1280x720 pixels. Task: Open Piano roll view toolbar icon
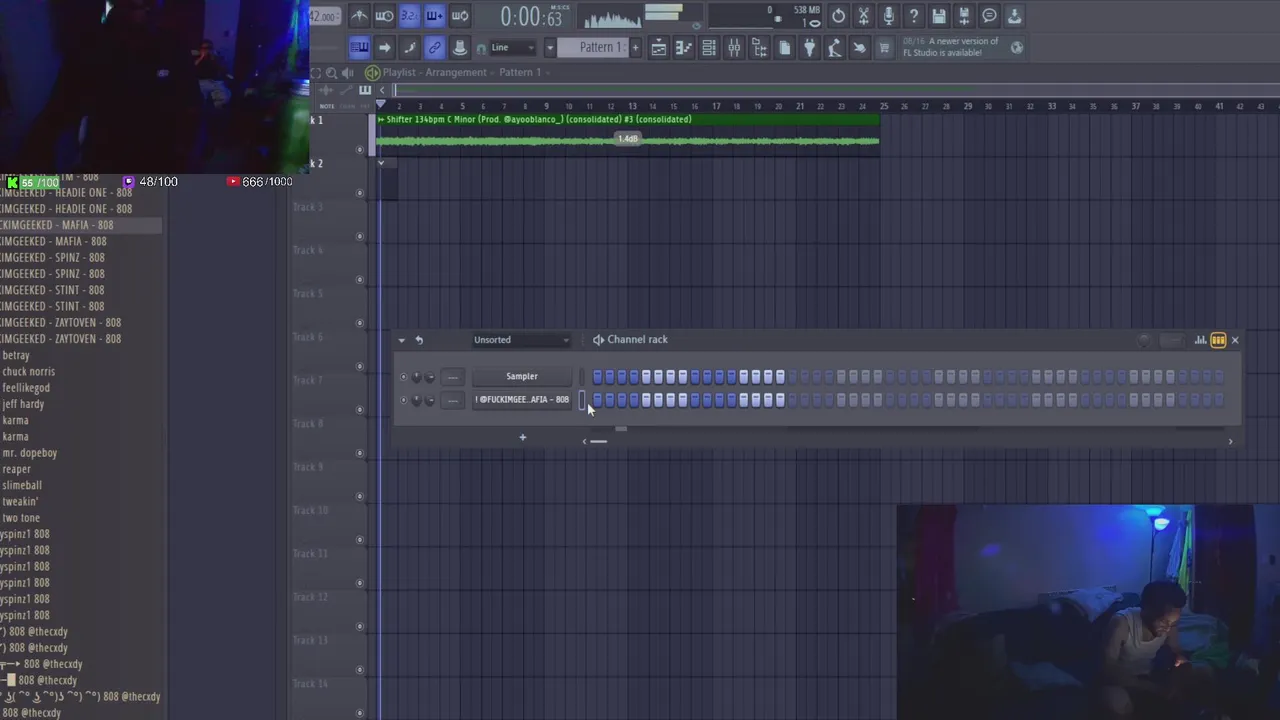pos(684,47)
